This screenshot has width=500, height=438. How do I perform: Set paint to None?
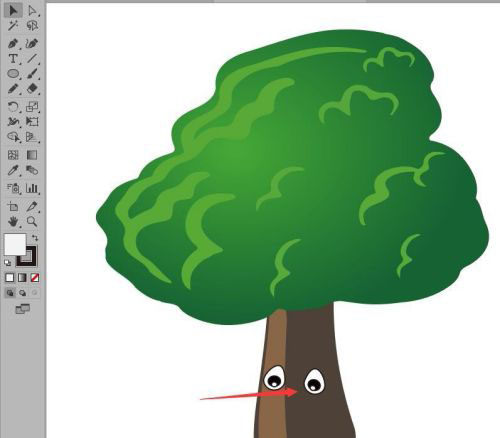pos(35,278)
